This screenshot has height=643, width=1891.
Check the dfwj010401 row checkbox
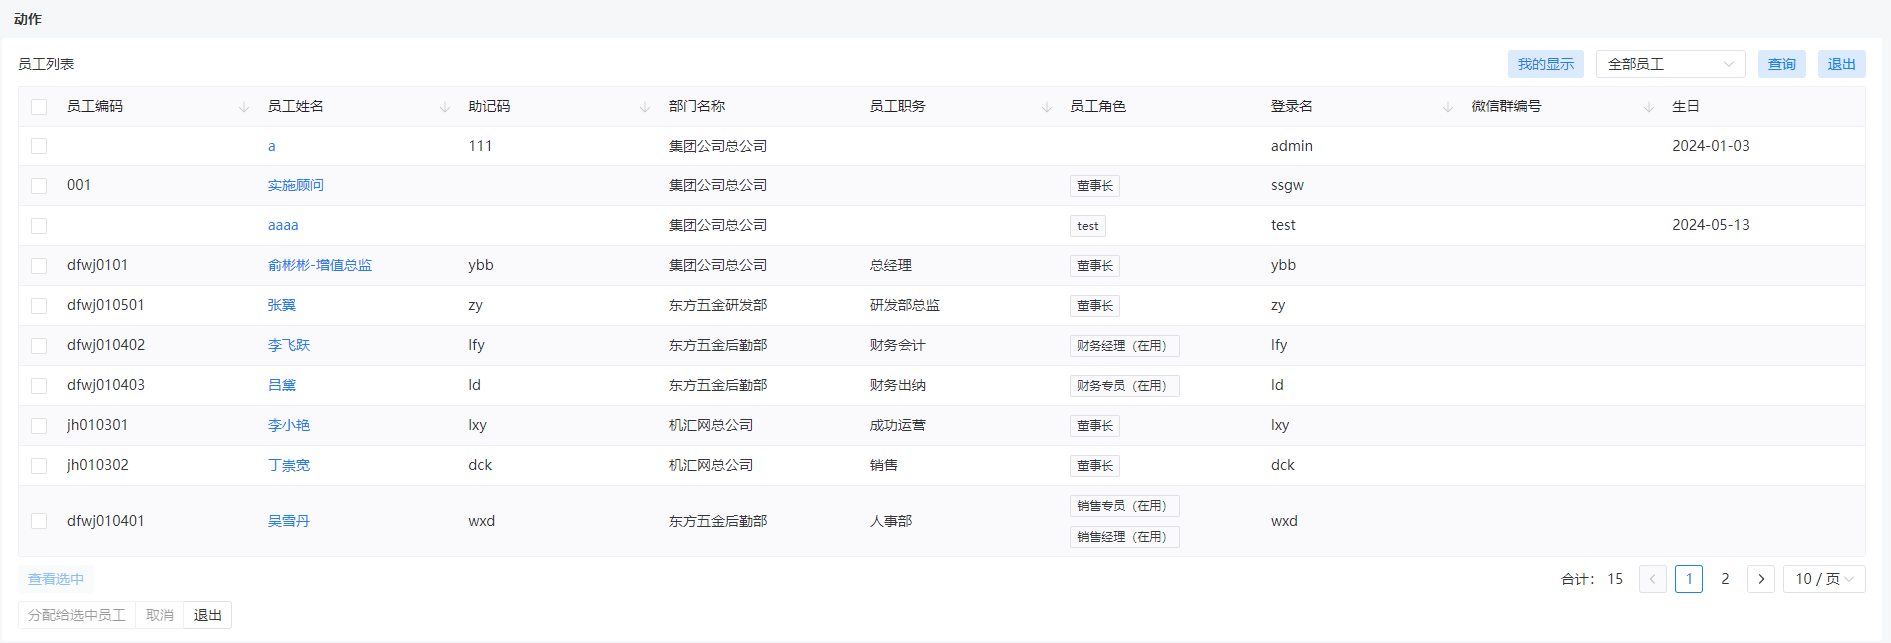click(x=39, y=521)
